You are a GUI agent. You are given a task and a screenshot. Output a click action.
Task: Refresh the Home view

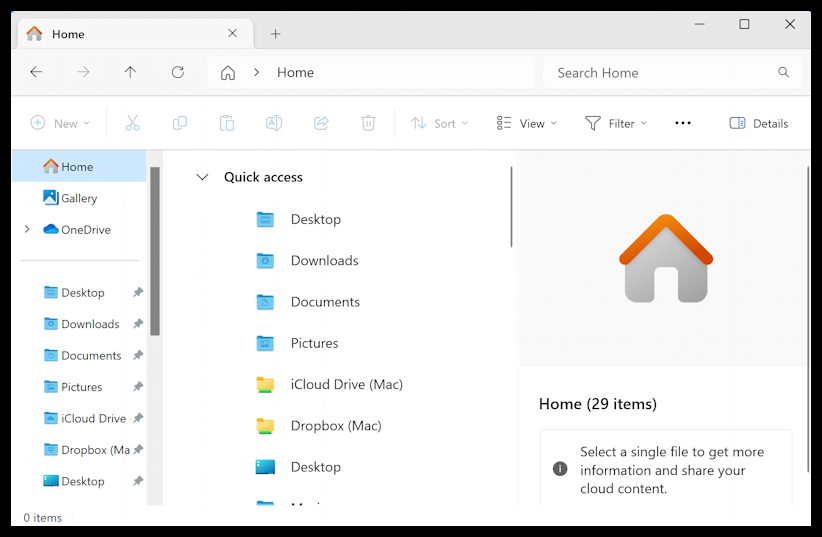pyautogui.click(x=178, y=72)
